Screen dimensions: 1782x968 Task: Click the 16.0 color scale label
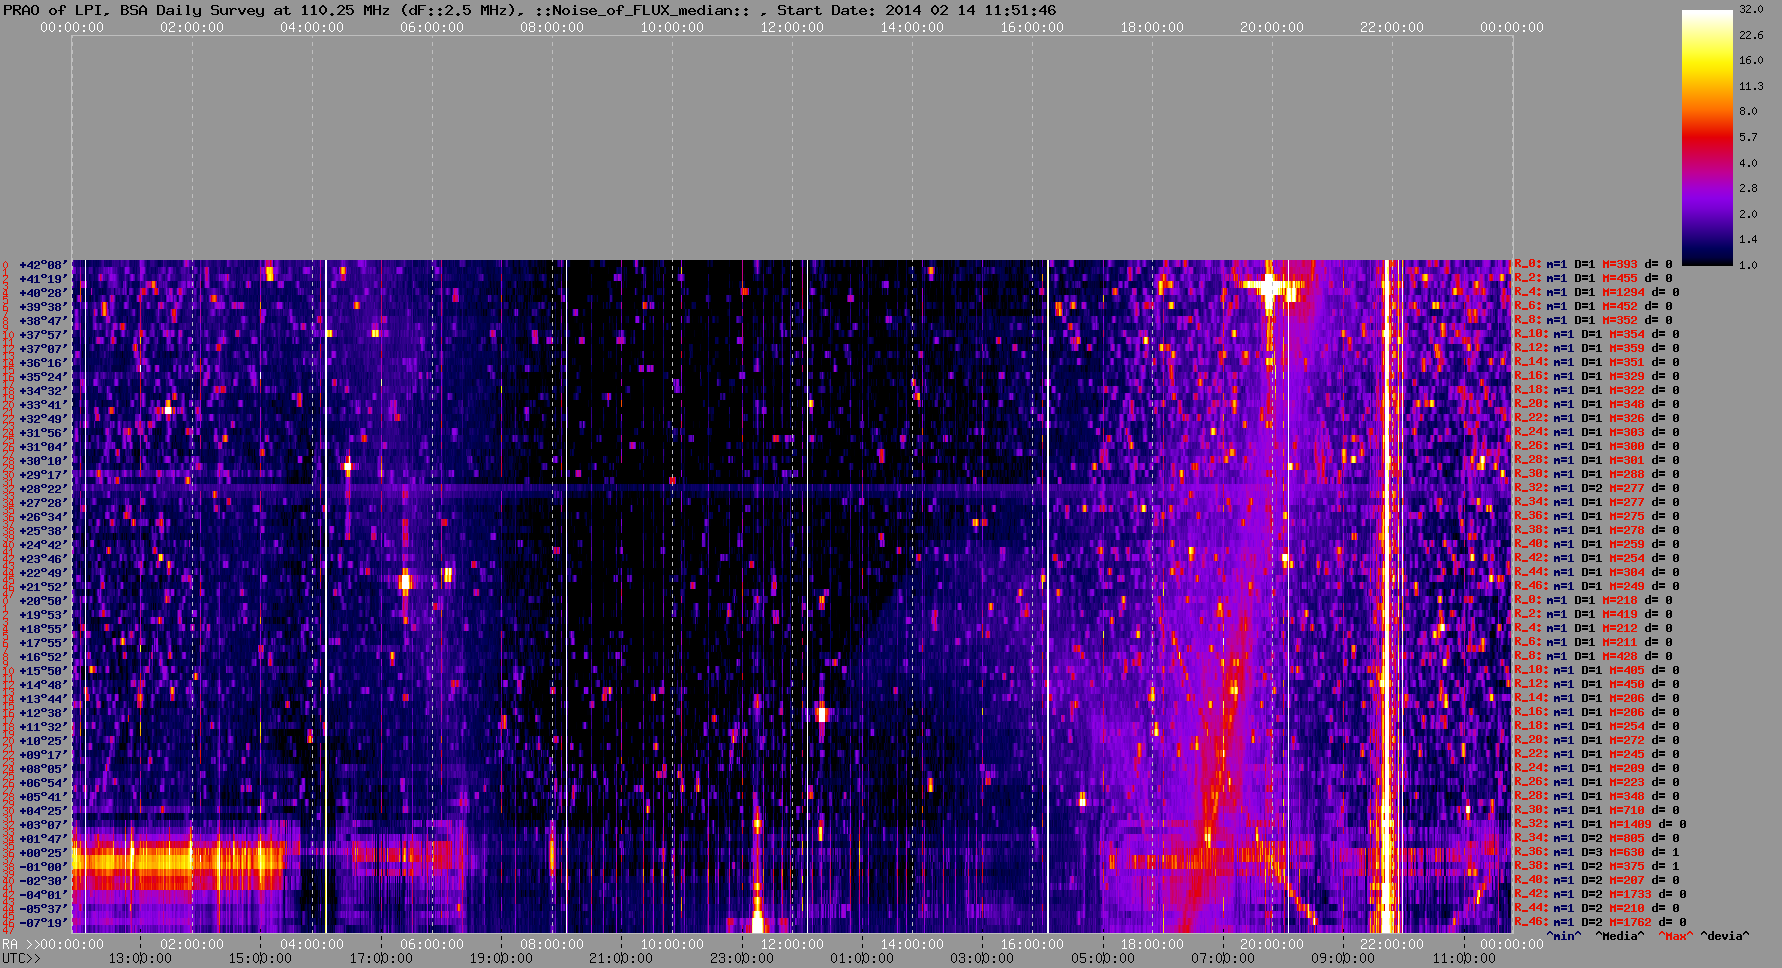pos(1751,60)
